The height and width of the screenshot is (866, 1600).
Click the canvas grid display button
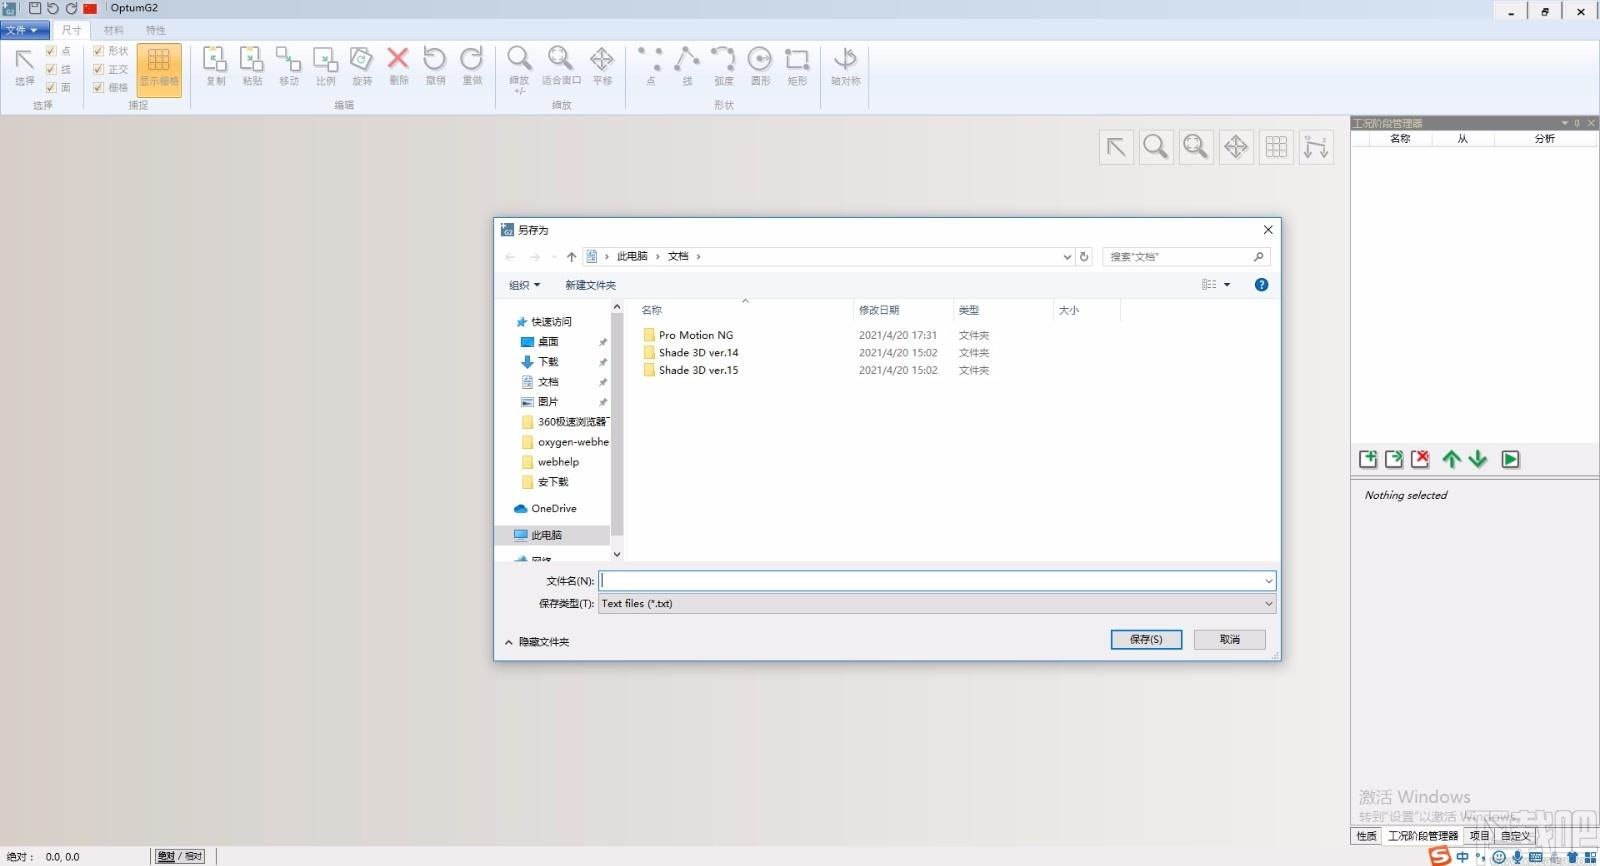pos(1276,148)
